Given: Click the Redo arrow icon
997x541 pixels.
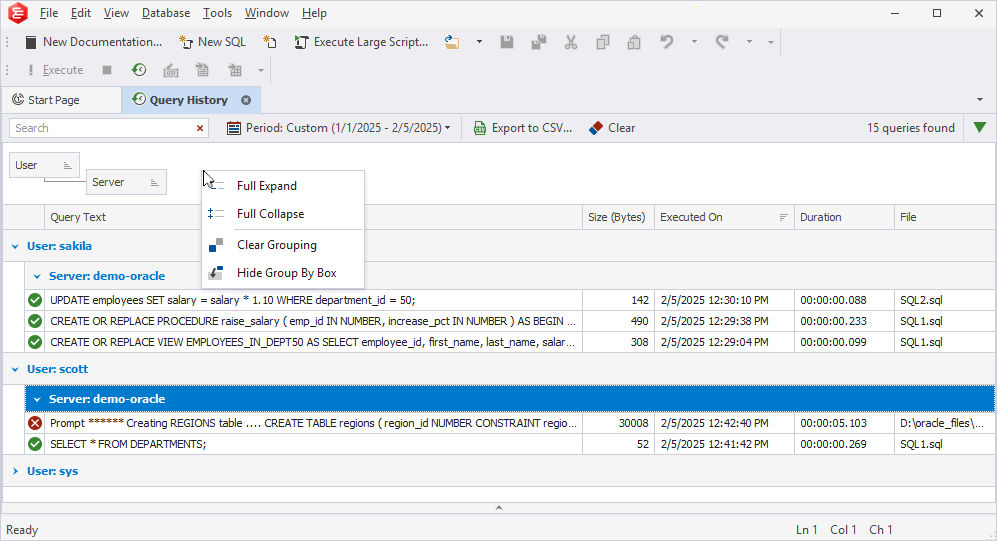Looking at the screenshot, I should pyautogui.click(x=722, y=42).
